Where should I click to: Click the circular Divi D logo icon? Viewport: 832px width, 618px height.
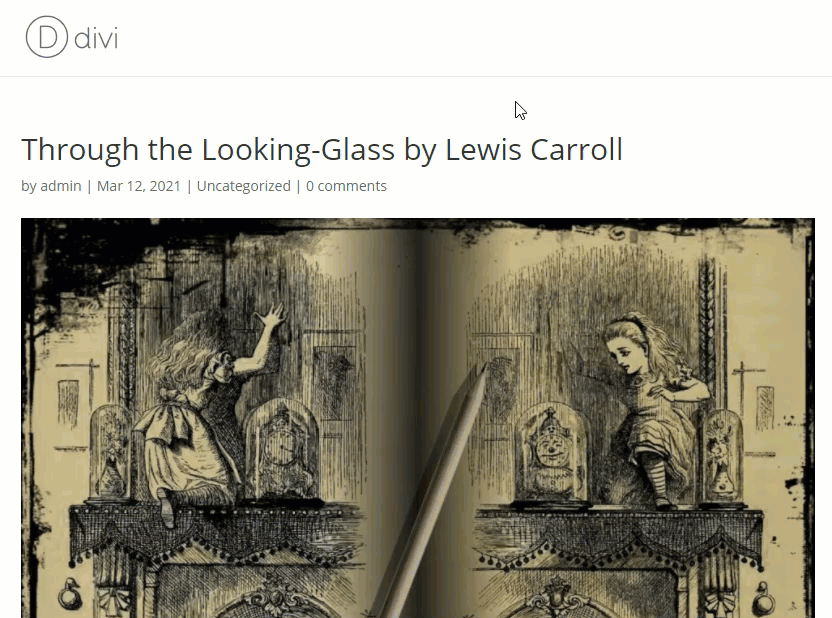click(x=47, y=37)
